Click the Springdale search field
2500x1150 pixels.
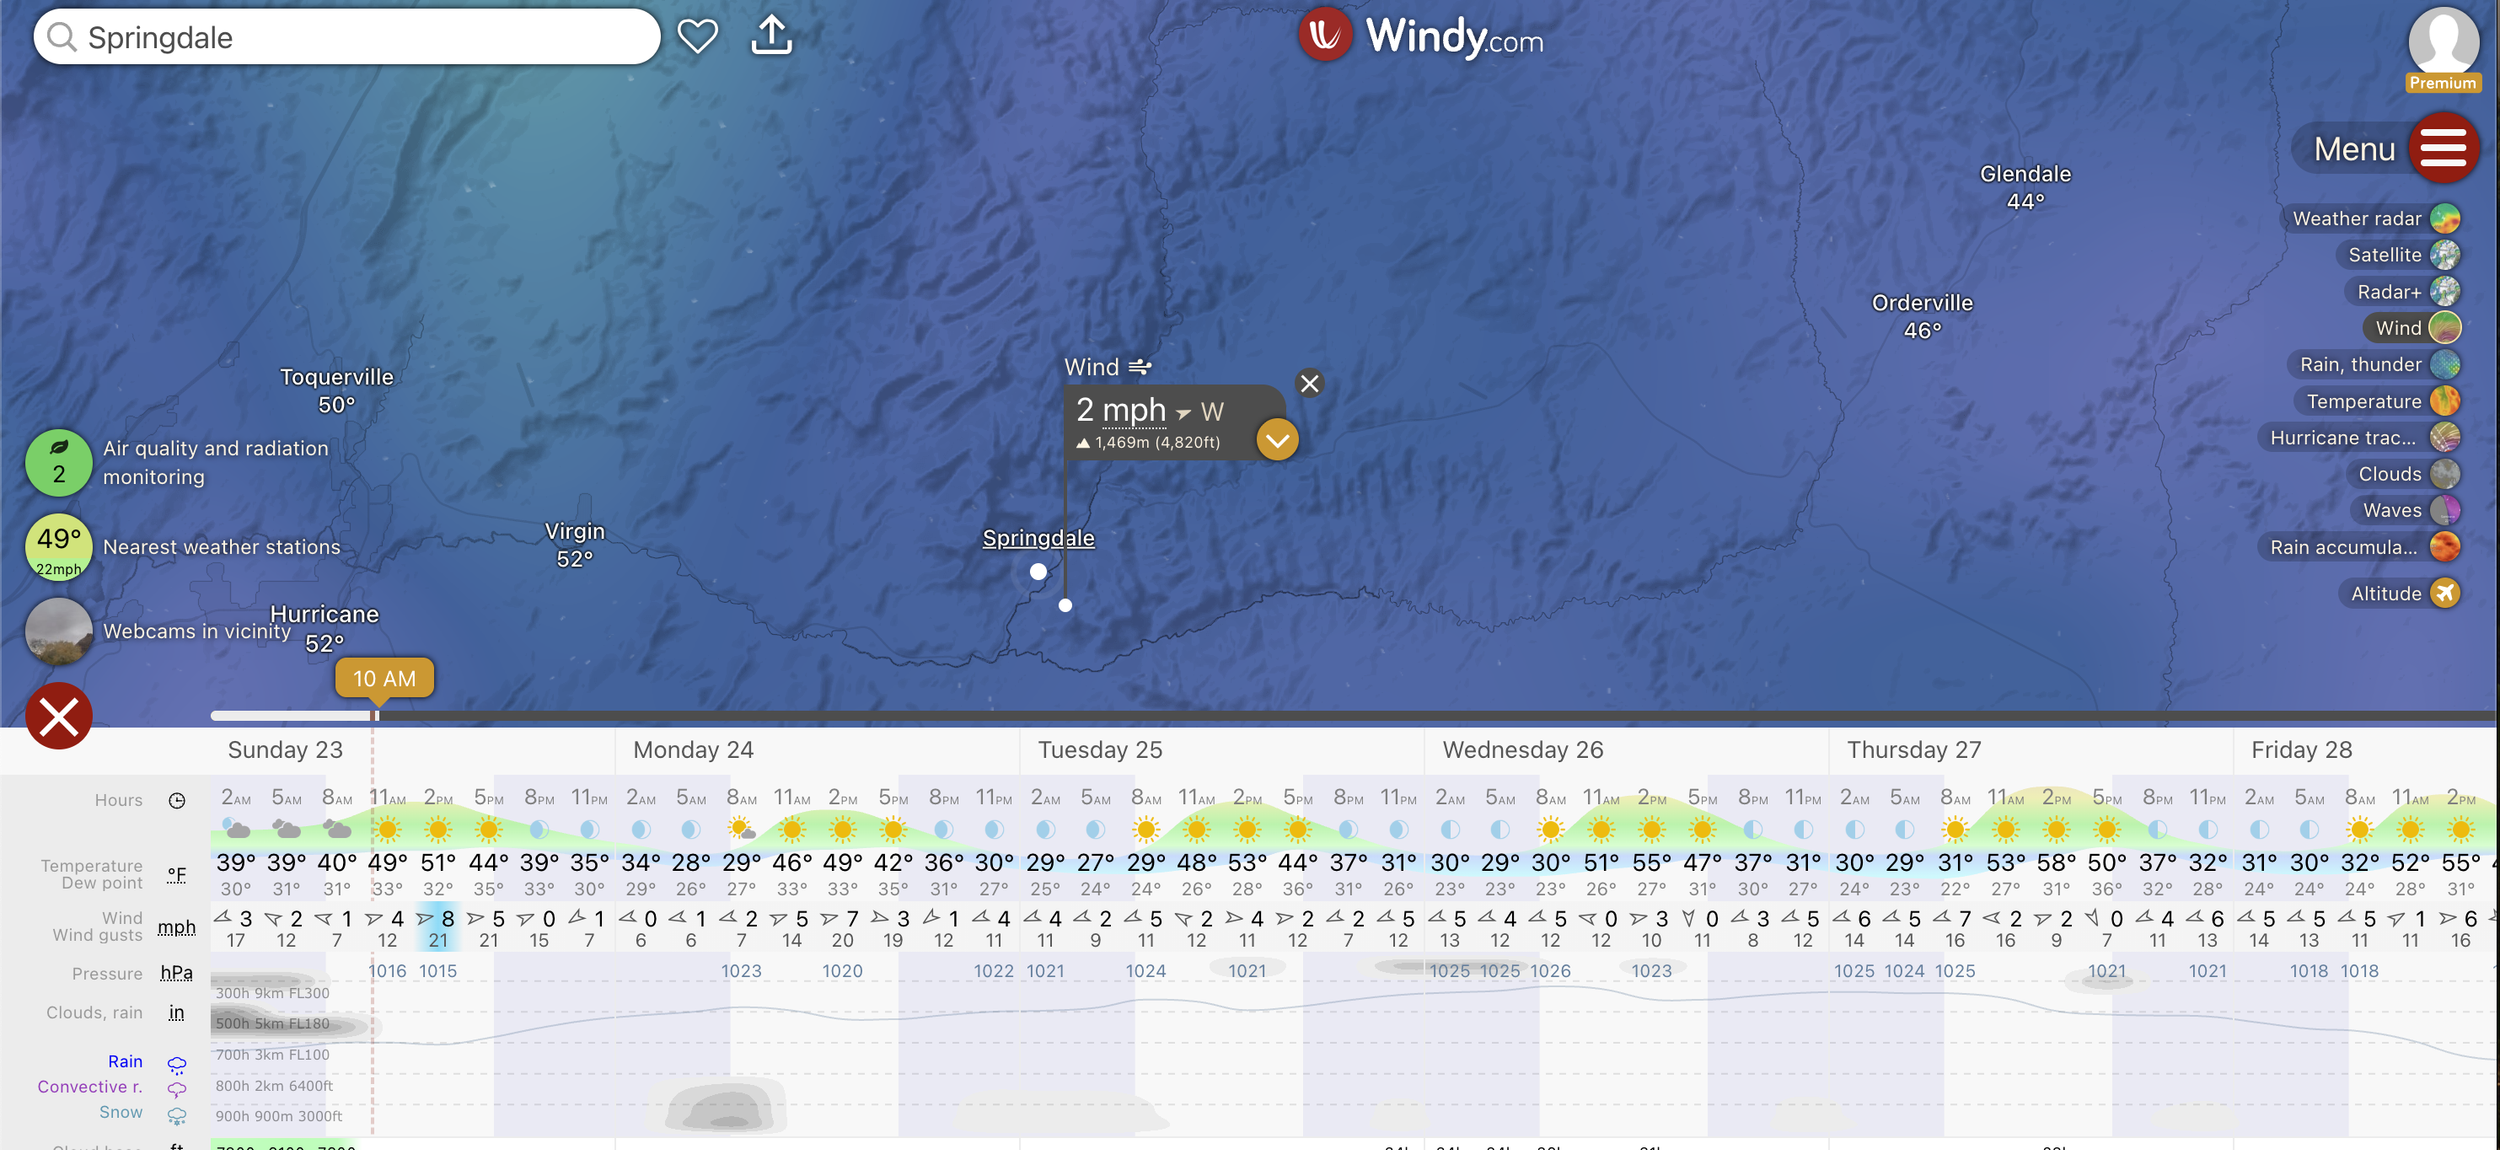(x=360, y=37)
